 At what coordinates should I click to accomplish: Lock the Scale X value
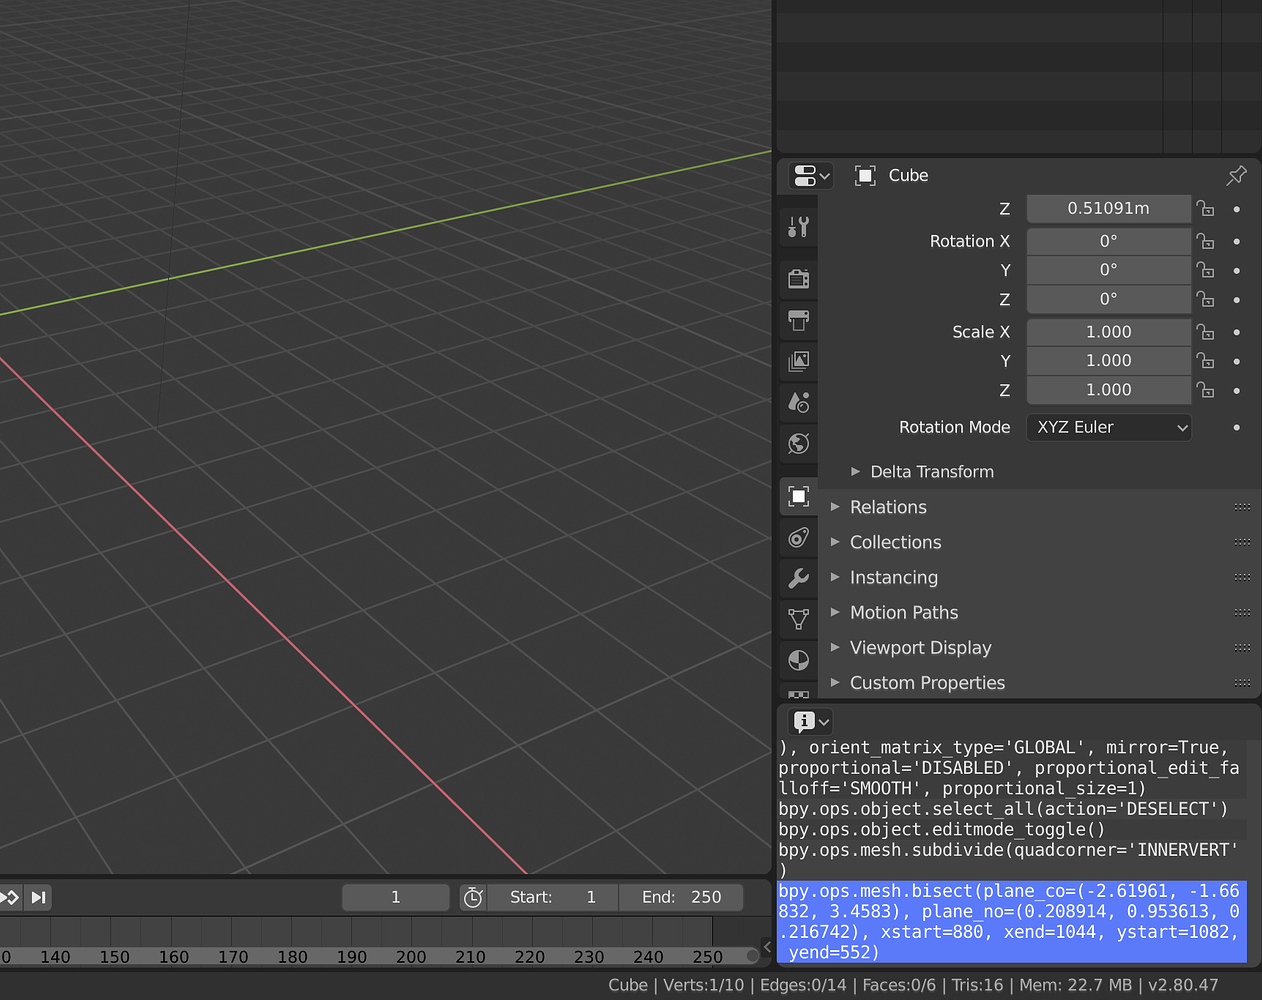tap(1205, 331)
